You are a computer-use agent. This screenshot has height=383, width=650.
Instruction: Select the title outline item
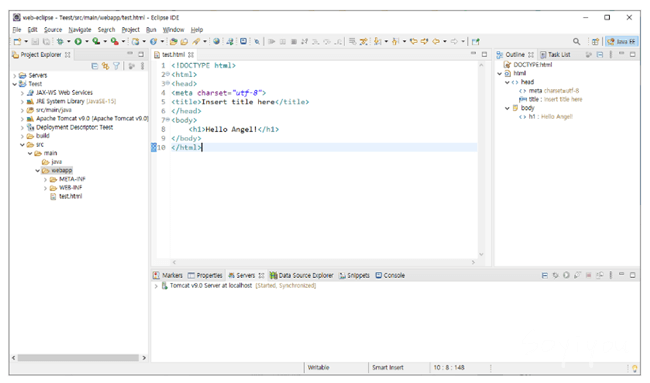(551, 99)
